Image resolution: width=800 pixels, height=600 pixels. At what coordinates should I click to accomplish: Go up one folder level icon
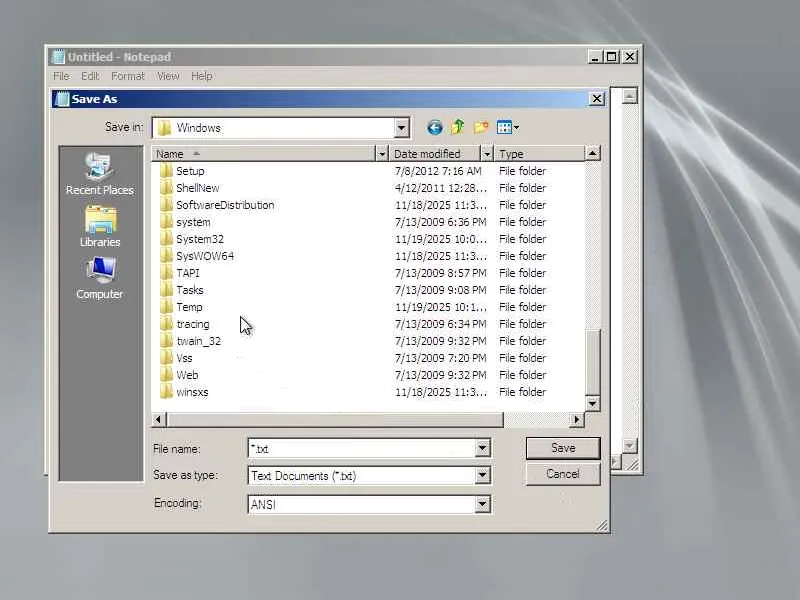458,127
